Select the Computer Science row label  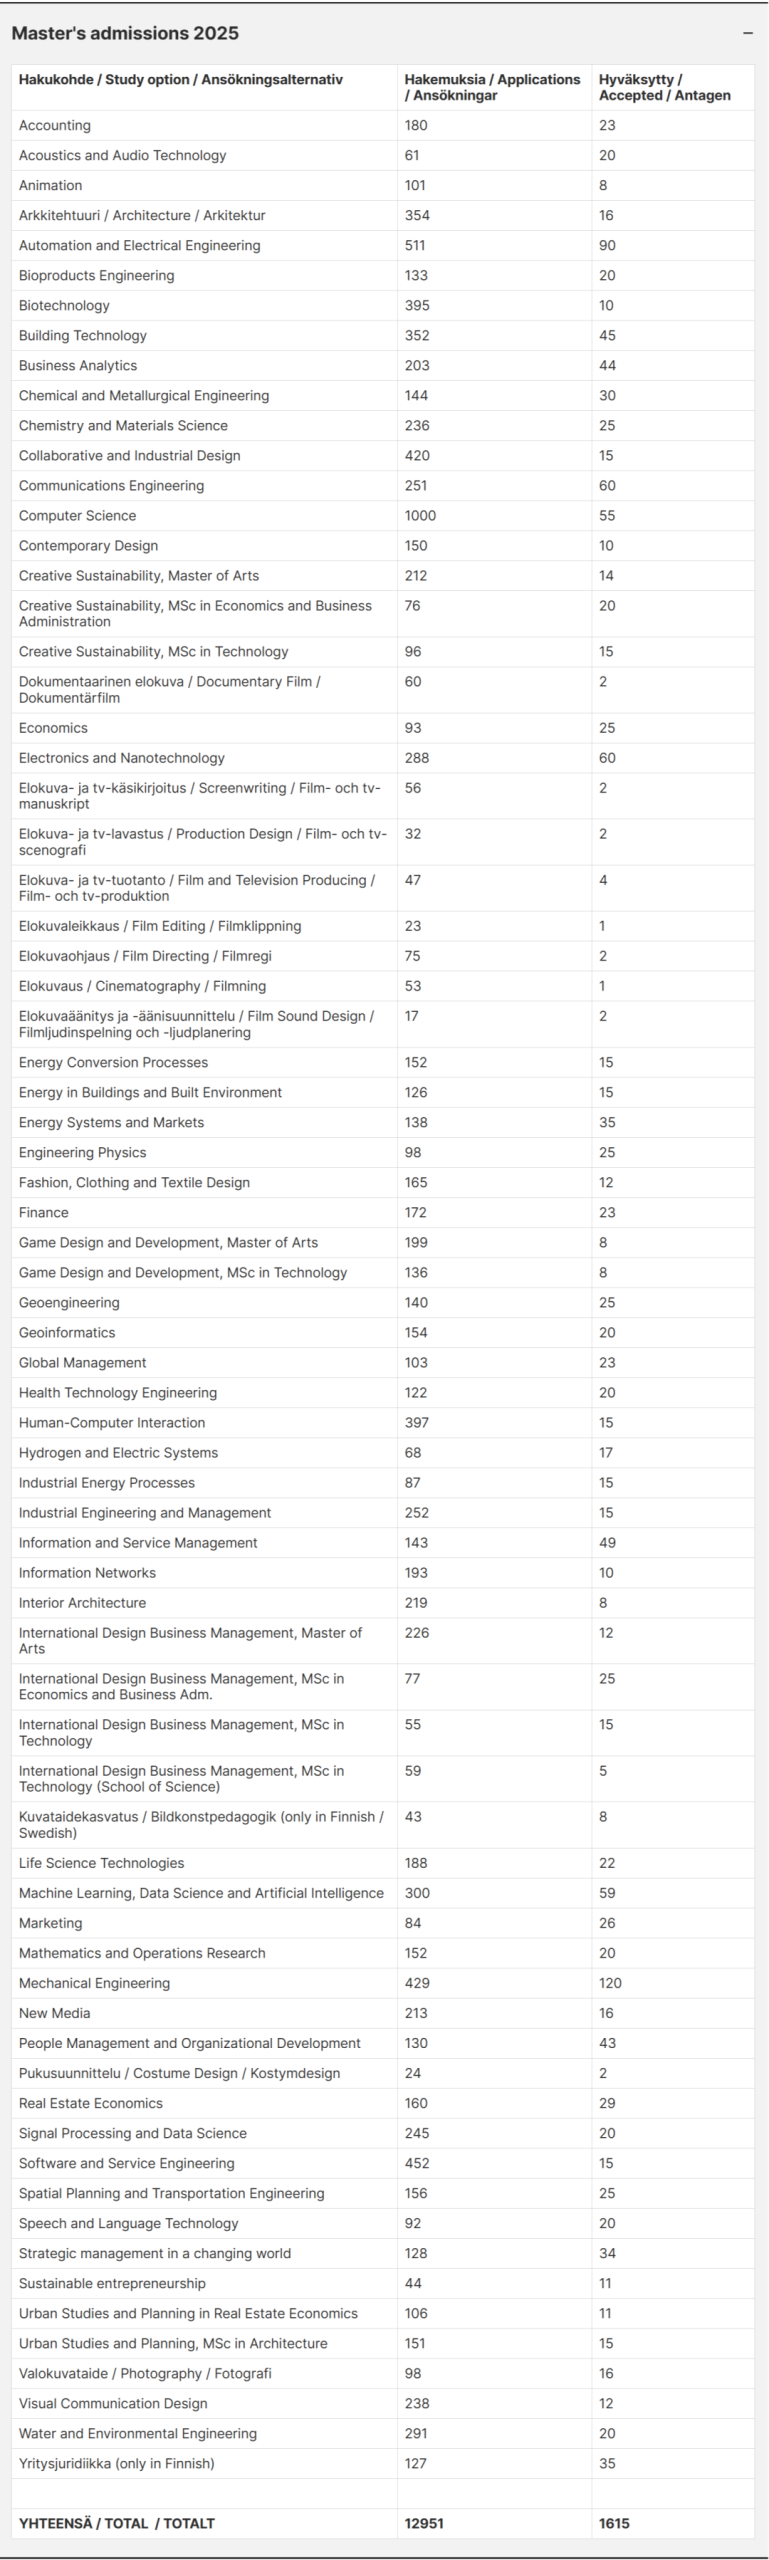(x=77, y=516)
